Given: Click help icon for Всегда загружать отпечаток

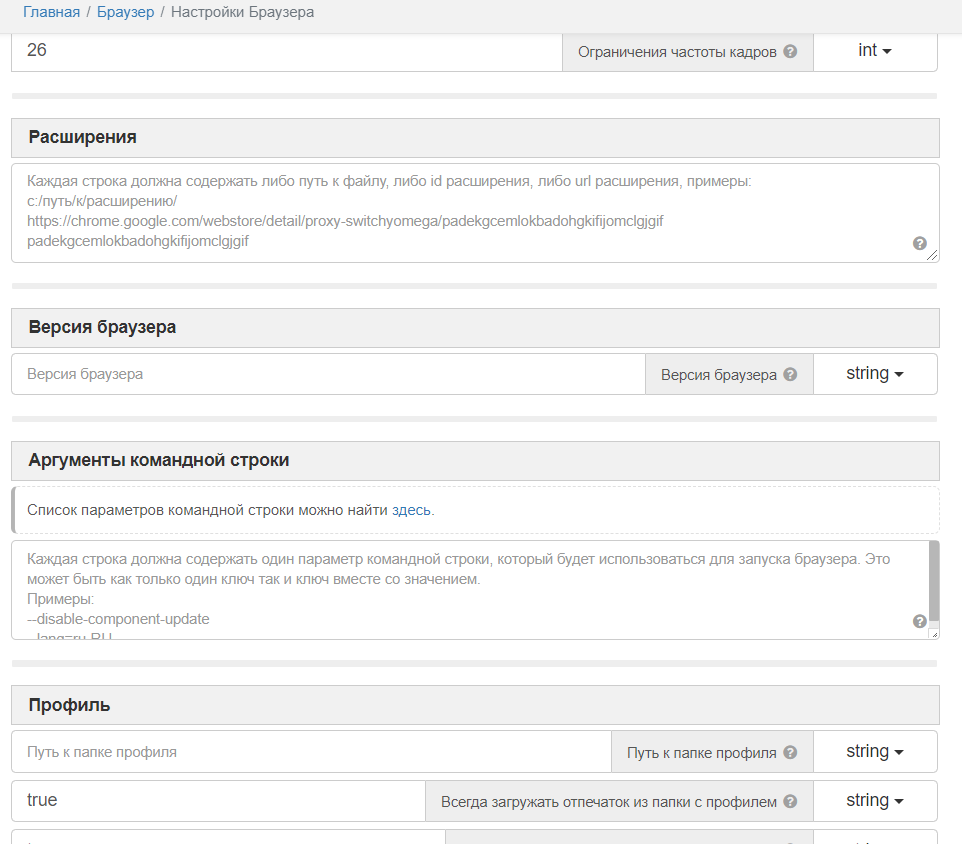Looking at the screenshot, I should (x=790, y=801).
